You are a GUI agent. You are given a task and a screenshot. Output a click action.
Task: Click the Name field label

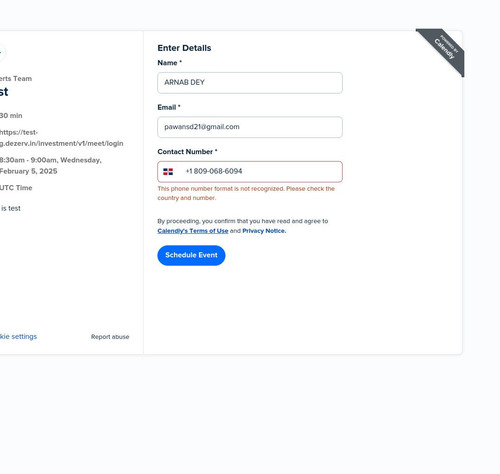point(169,63)
